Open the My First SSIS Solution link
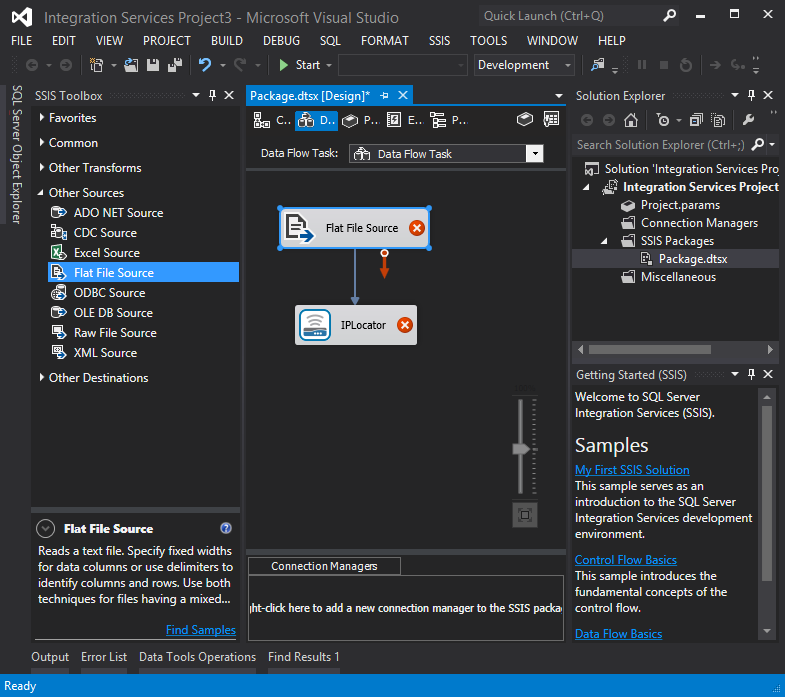This screenshot has width=785, height=697. click(x=632, y=470)
